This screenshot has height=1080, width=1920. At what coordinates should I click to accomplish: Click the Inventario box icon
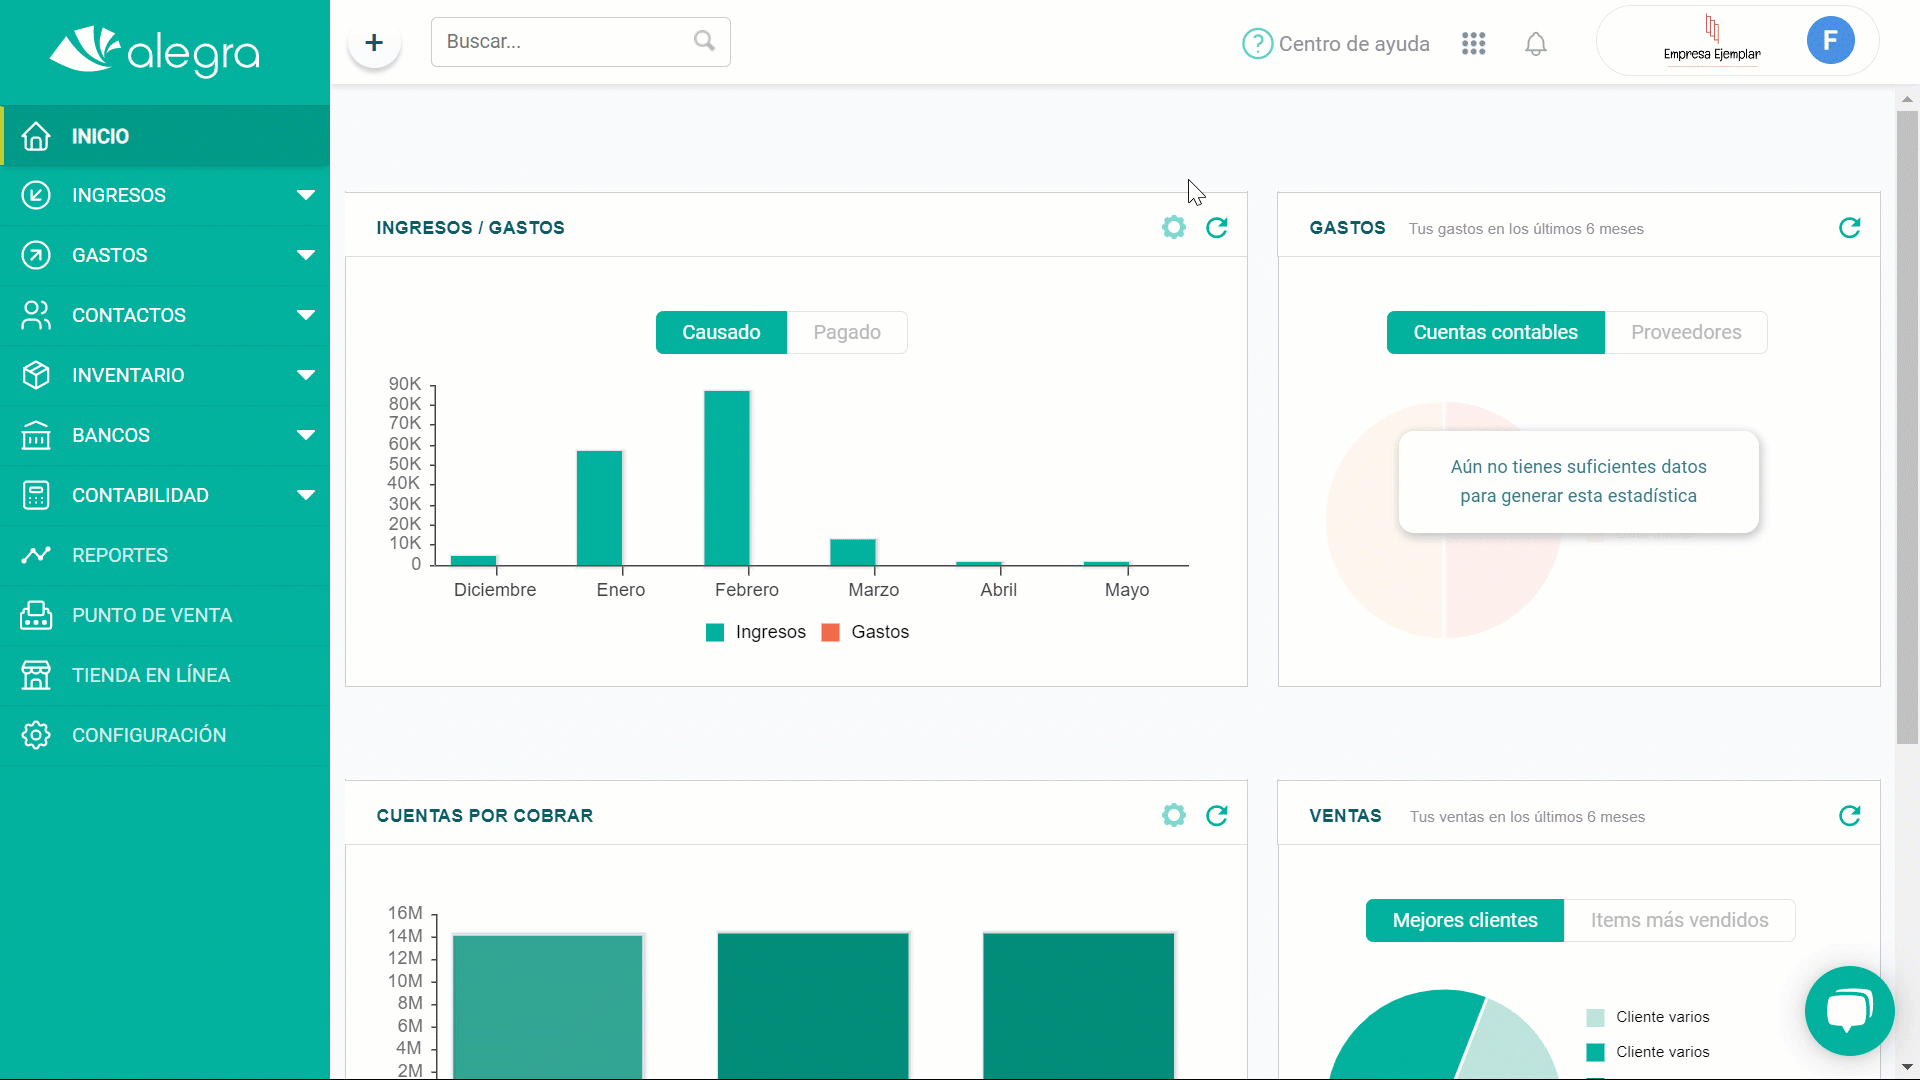pyautogui.click(x=36, y=375)
